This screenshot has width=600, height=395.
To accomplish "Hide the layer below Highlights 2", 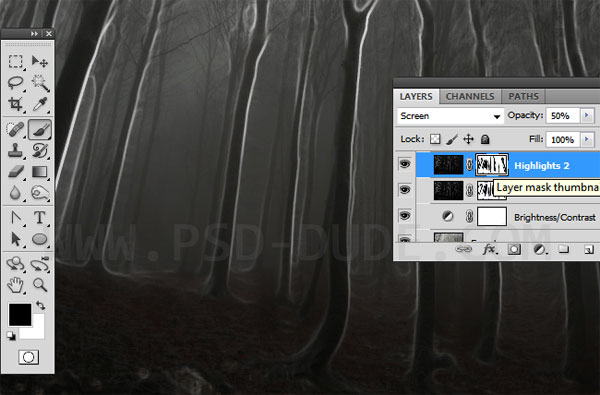I will coord(405,190).
